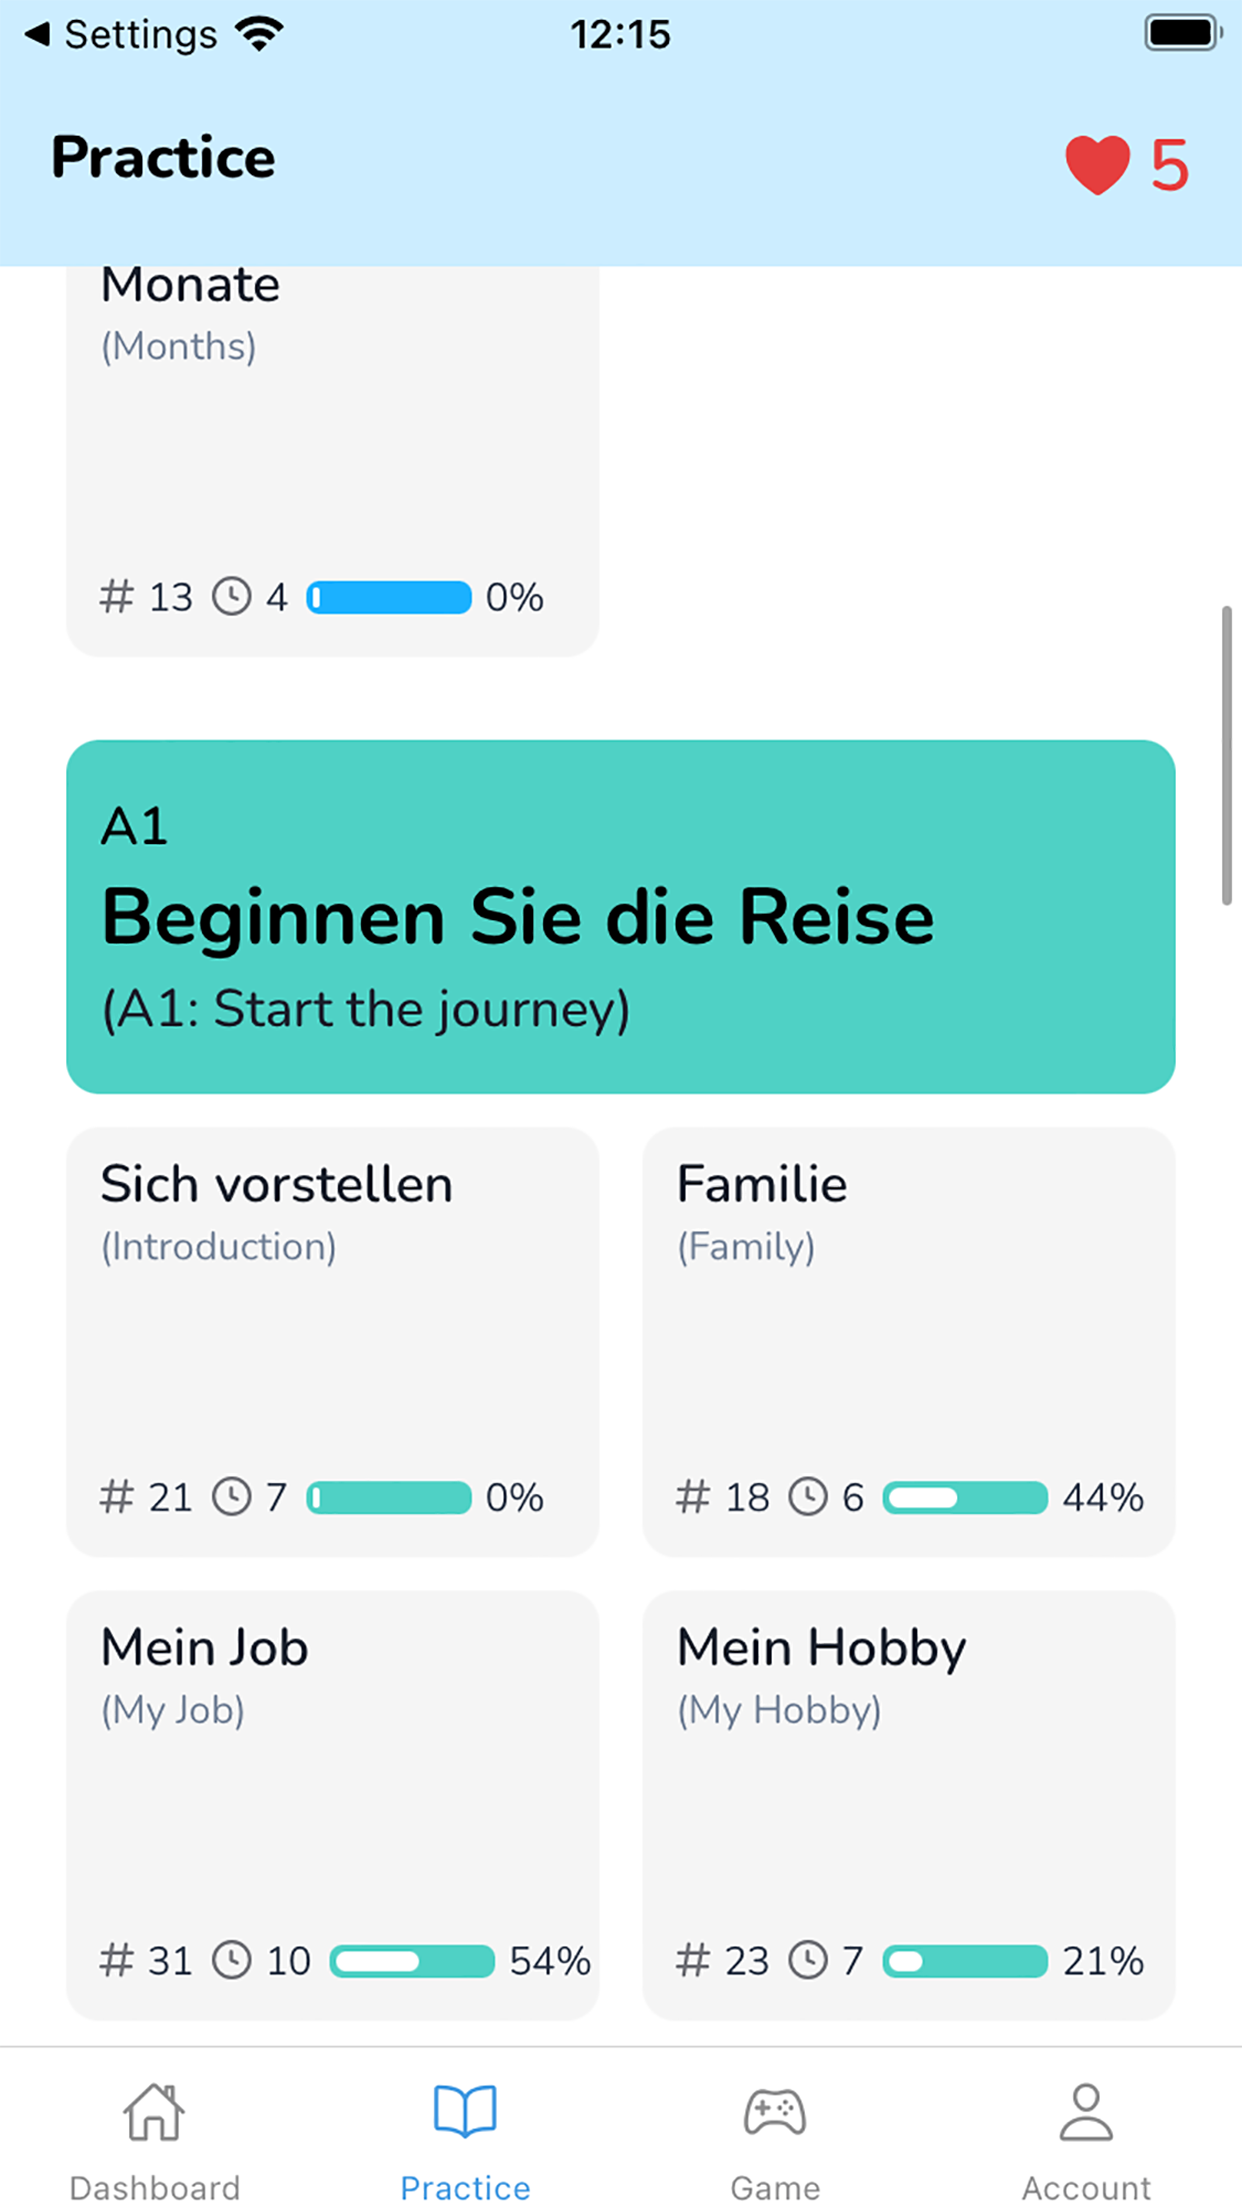
Task: Switch to the Account tab label
Action: [1086, 2187]
